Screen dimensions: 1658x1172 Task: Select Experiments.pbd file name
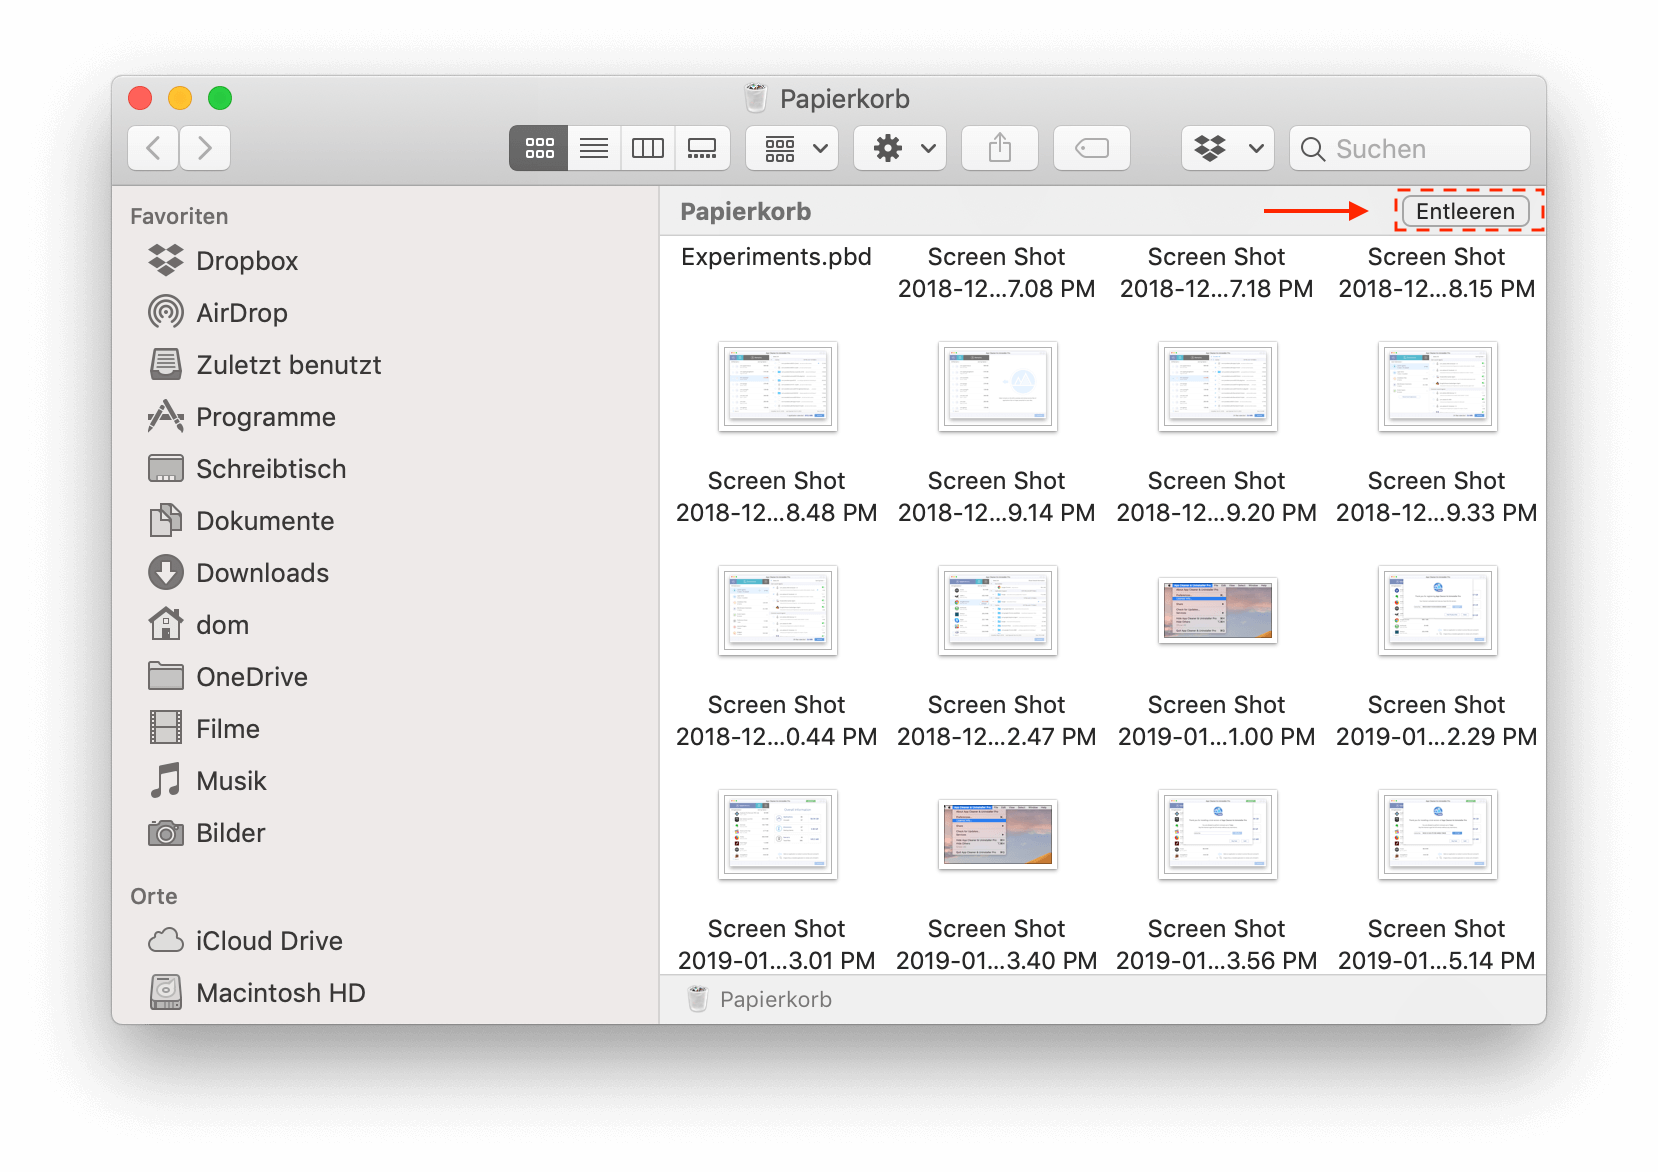click(x=777, y=257)
